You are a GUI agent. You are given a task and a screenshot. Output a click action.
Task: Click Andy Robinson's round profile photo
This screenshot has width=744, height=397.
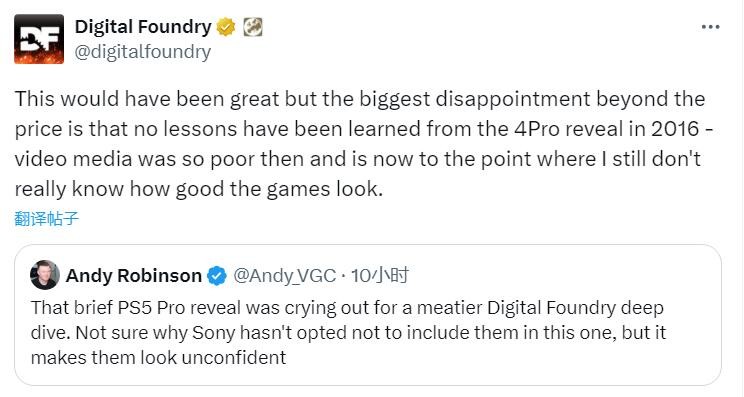[x=45, y=275]
